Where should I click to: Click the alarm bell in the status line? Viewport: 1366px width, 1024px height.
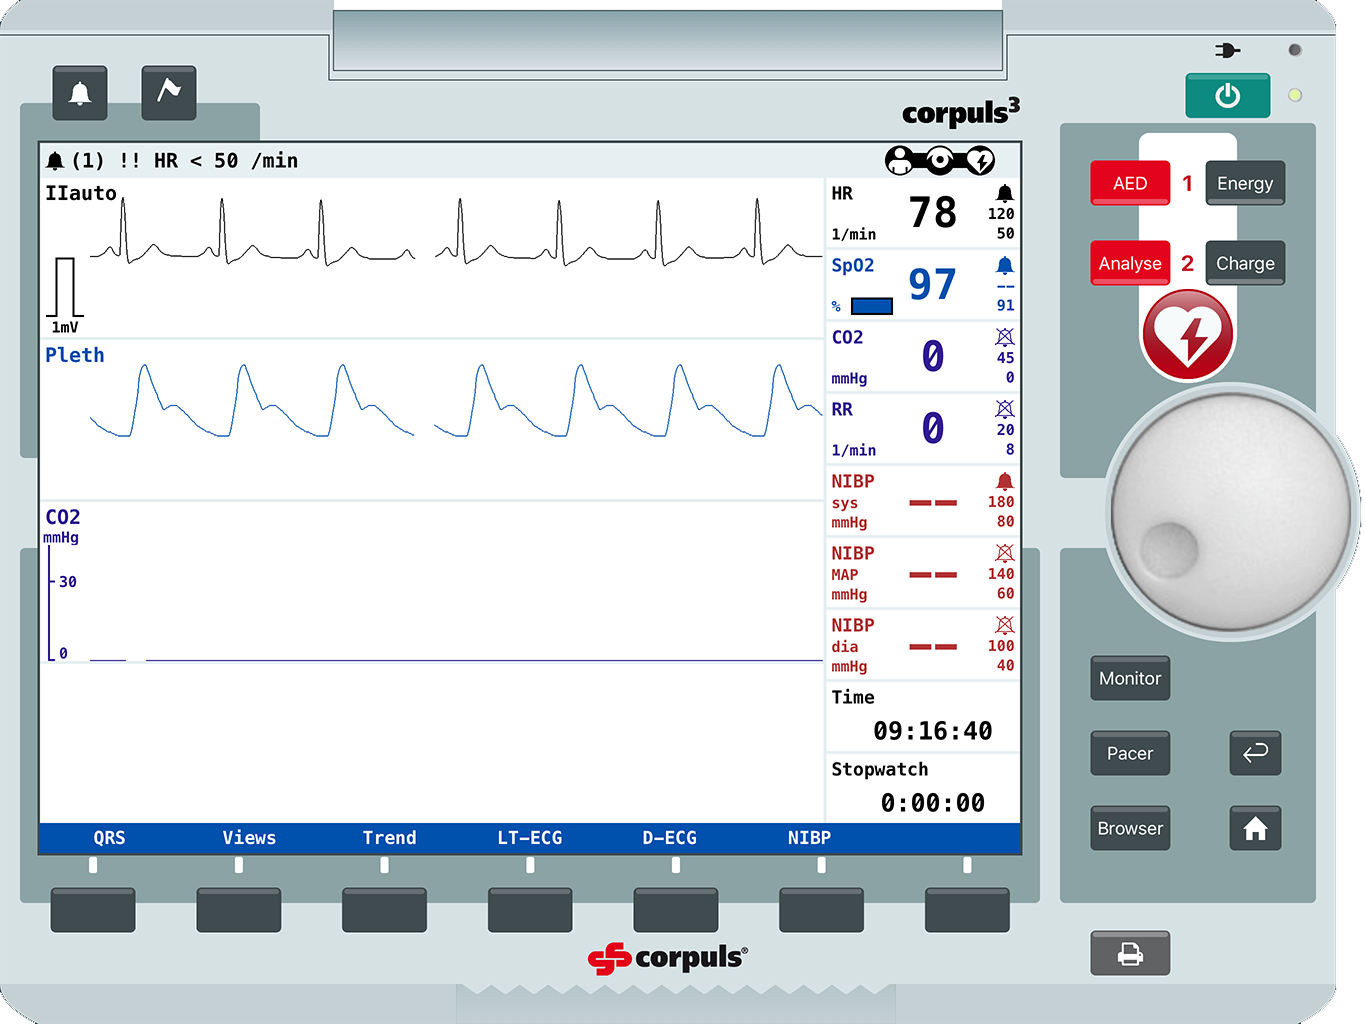coord(55,161)
